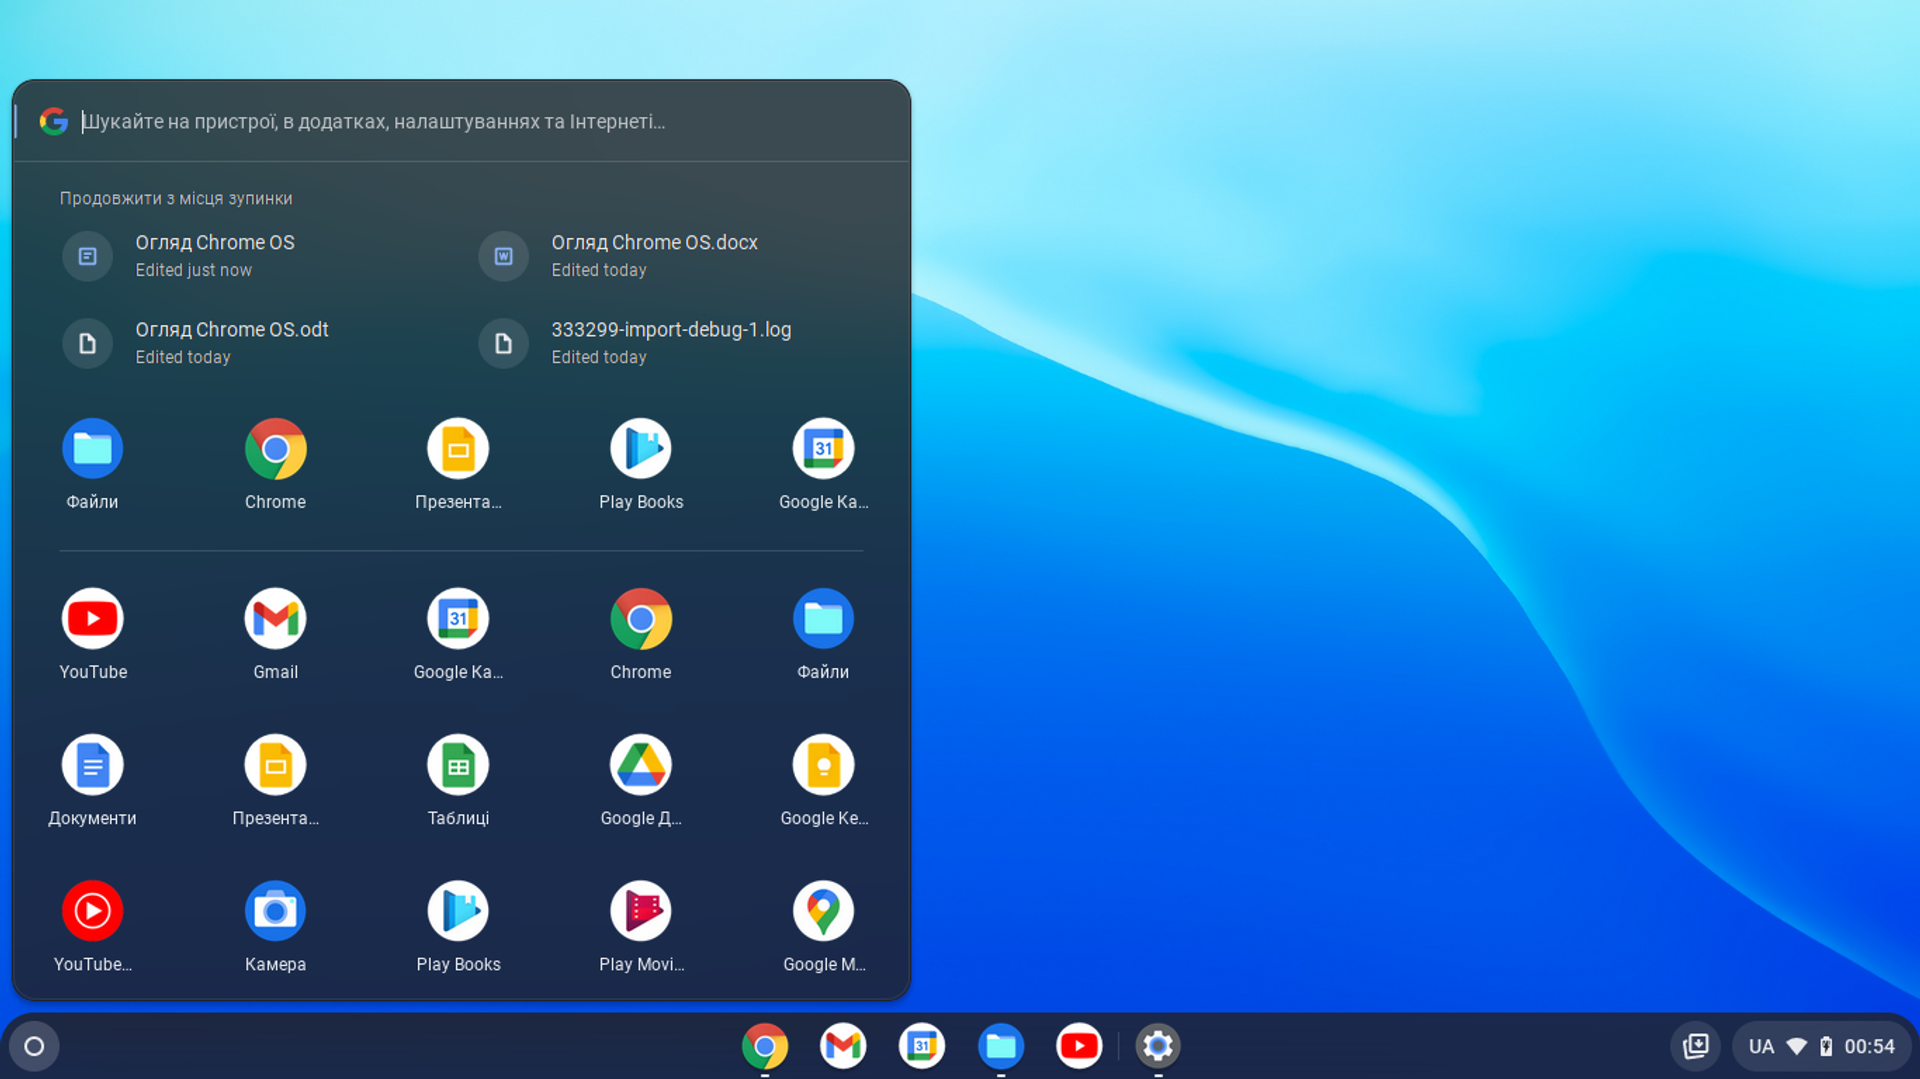This screenshot has width=1920, height=1079.
Task: Launch Таблиці spreadsheet app
Action: [x=458, y=765]
